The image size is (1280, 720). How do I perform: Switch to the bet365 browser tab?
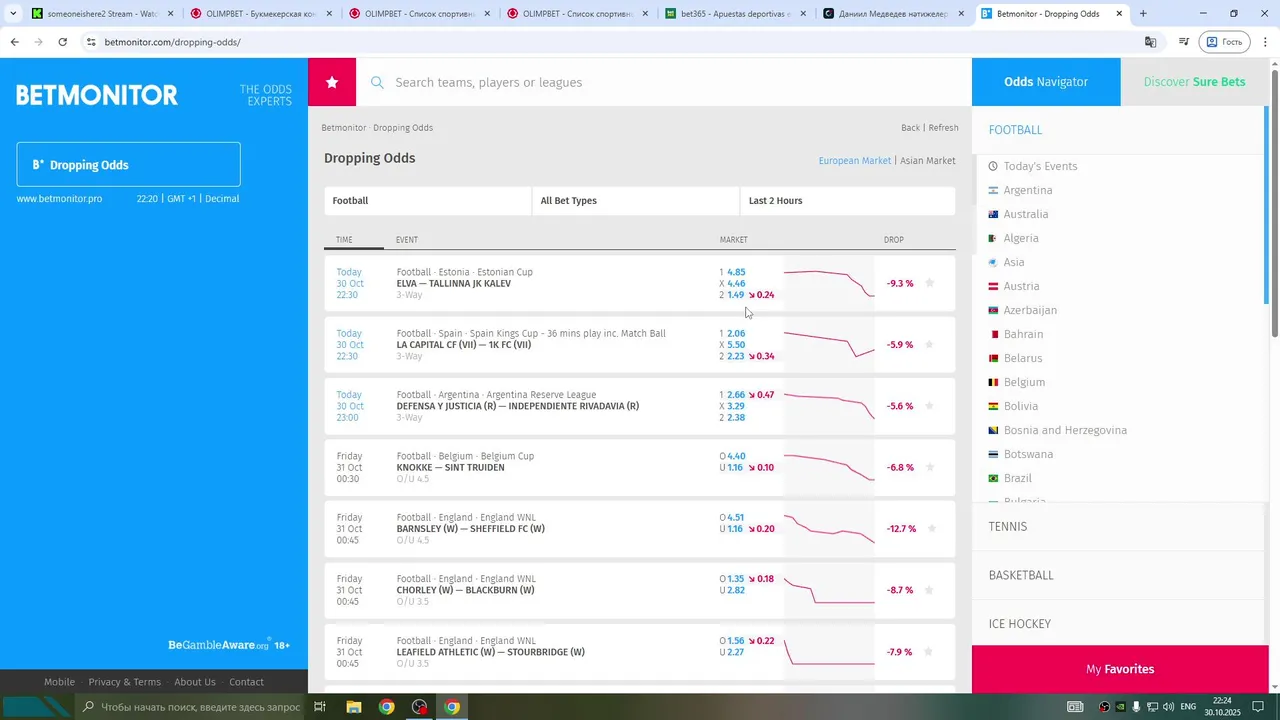735,14
